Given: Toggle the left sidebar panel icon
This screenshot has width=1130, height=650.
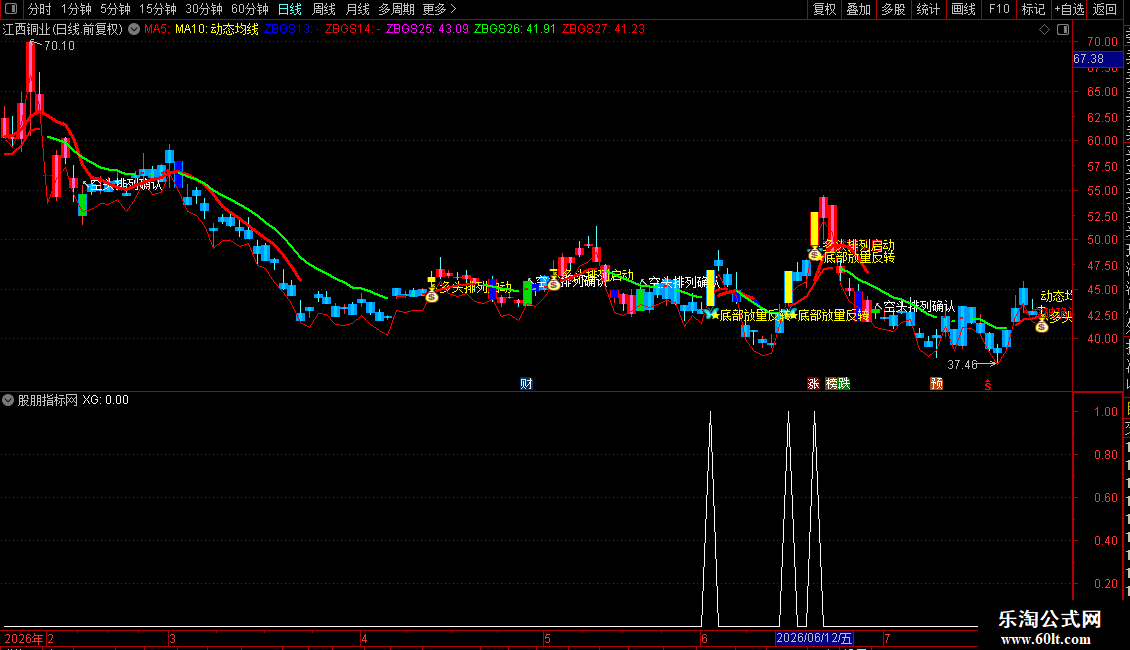Looking at the screenshot, I should coord(11,9).
